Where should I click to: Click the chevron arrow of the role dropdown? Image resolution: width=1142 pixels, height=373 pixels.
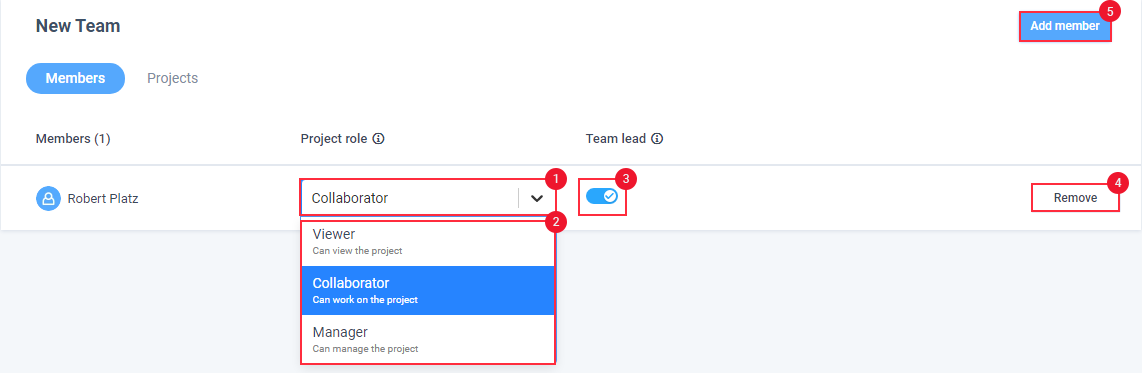(537, 198)
